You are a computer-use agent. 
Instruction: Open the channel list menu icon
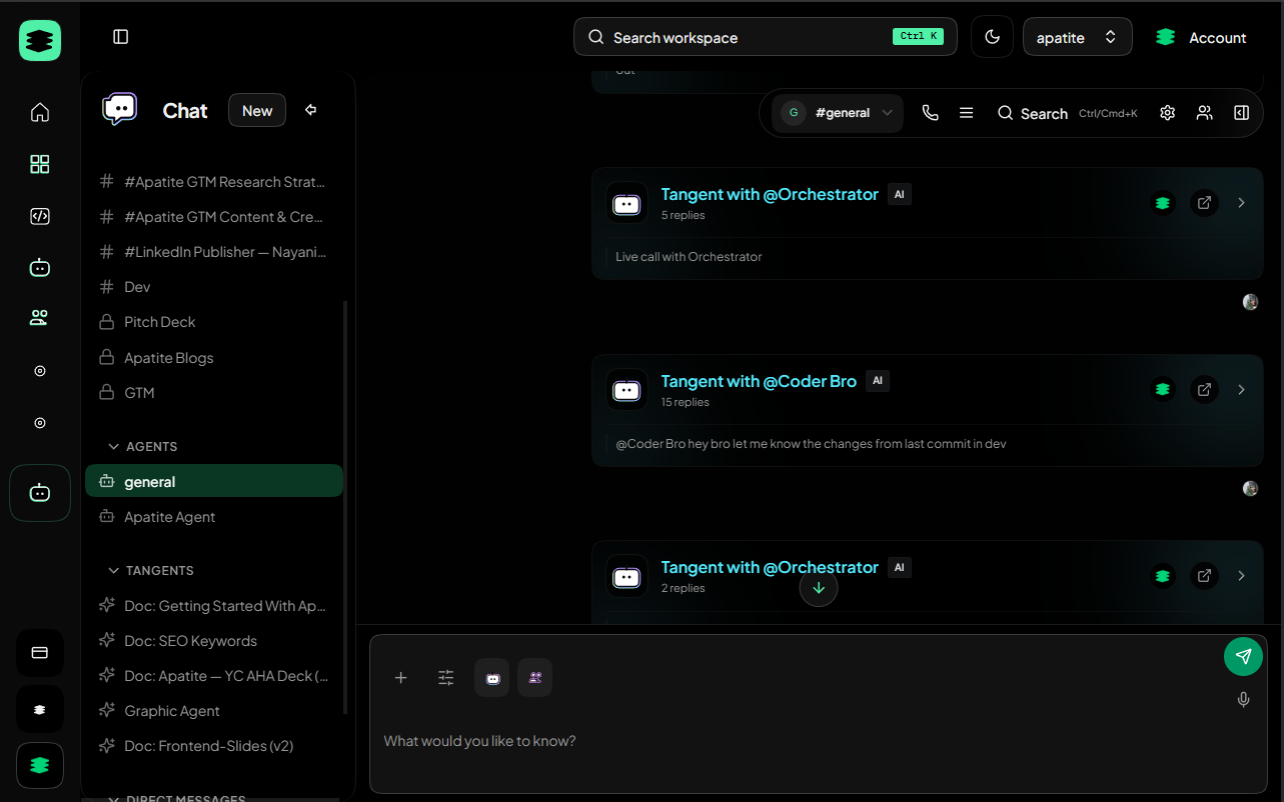pos(966,113)
